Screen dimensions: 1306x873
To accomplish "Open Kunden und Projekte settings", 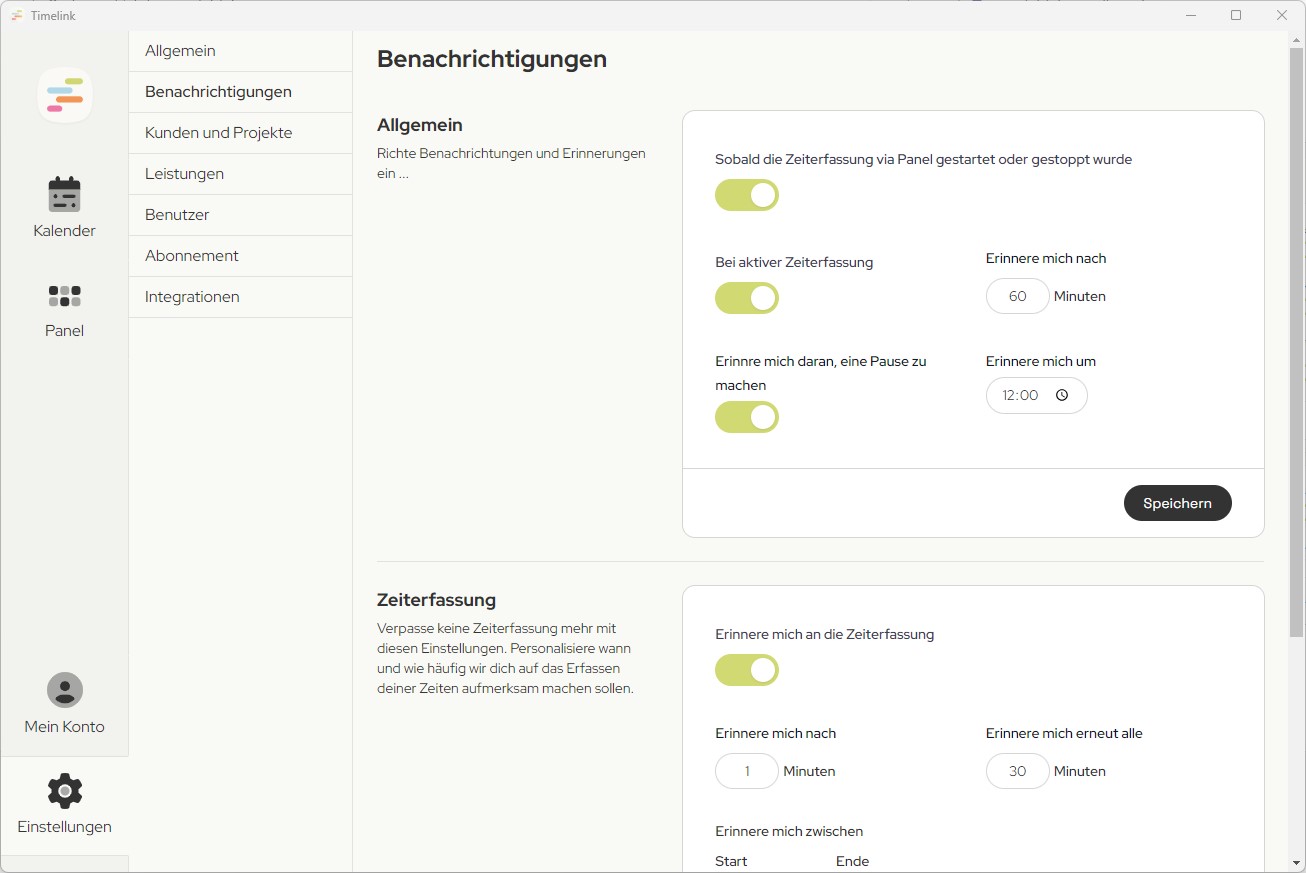I will click(x=240, y=133).
